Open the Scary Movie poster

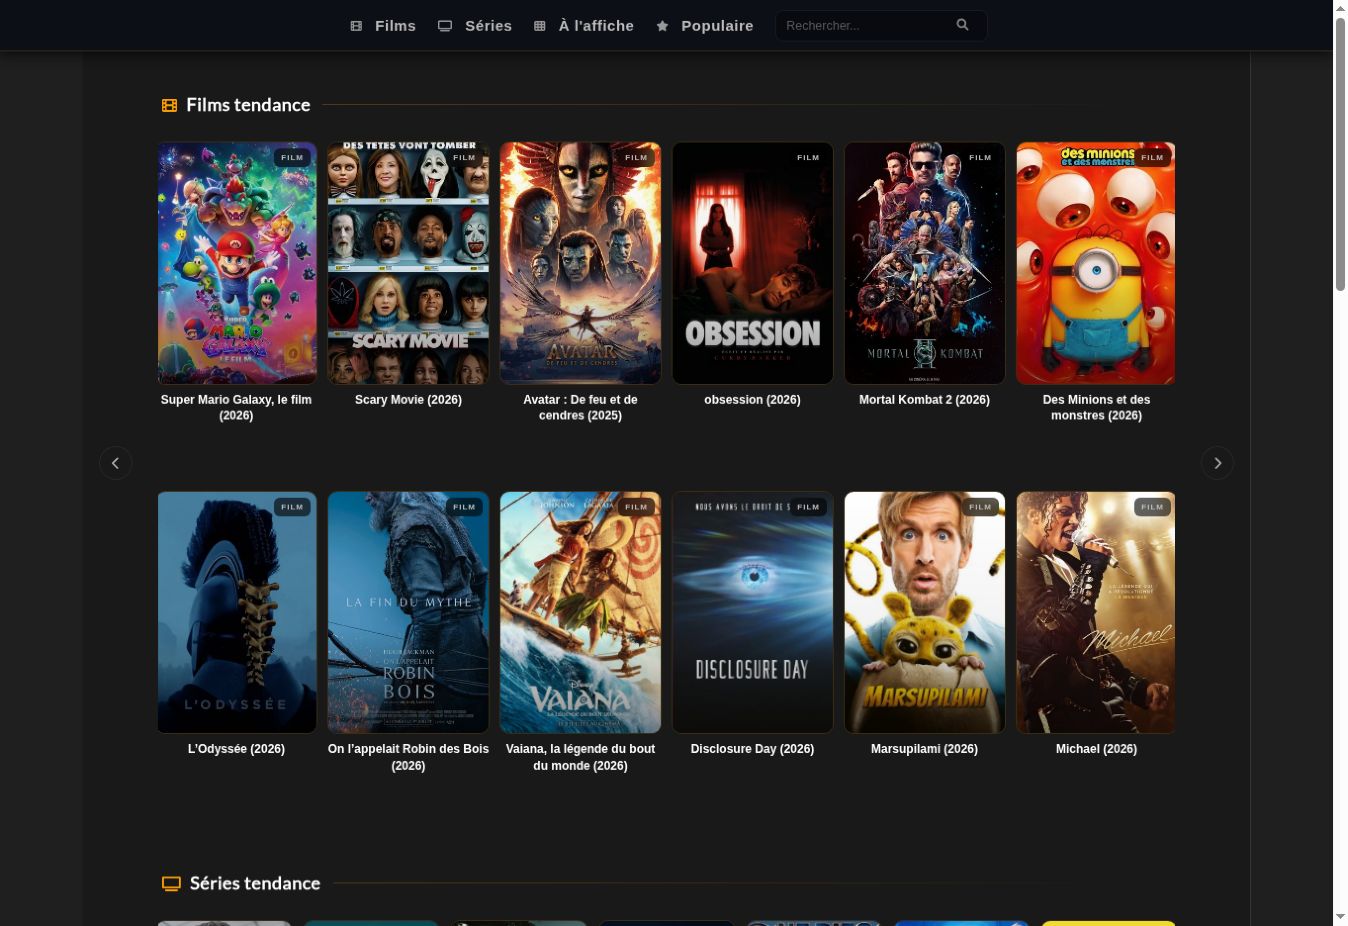click(409, 263)
